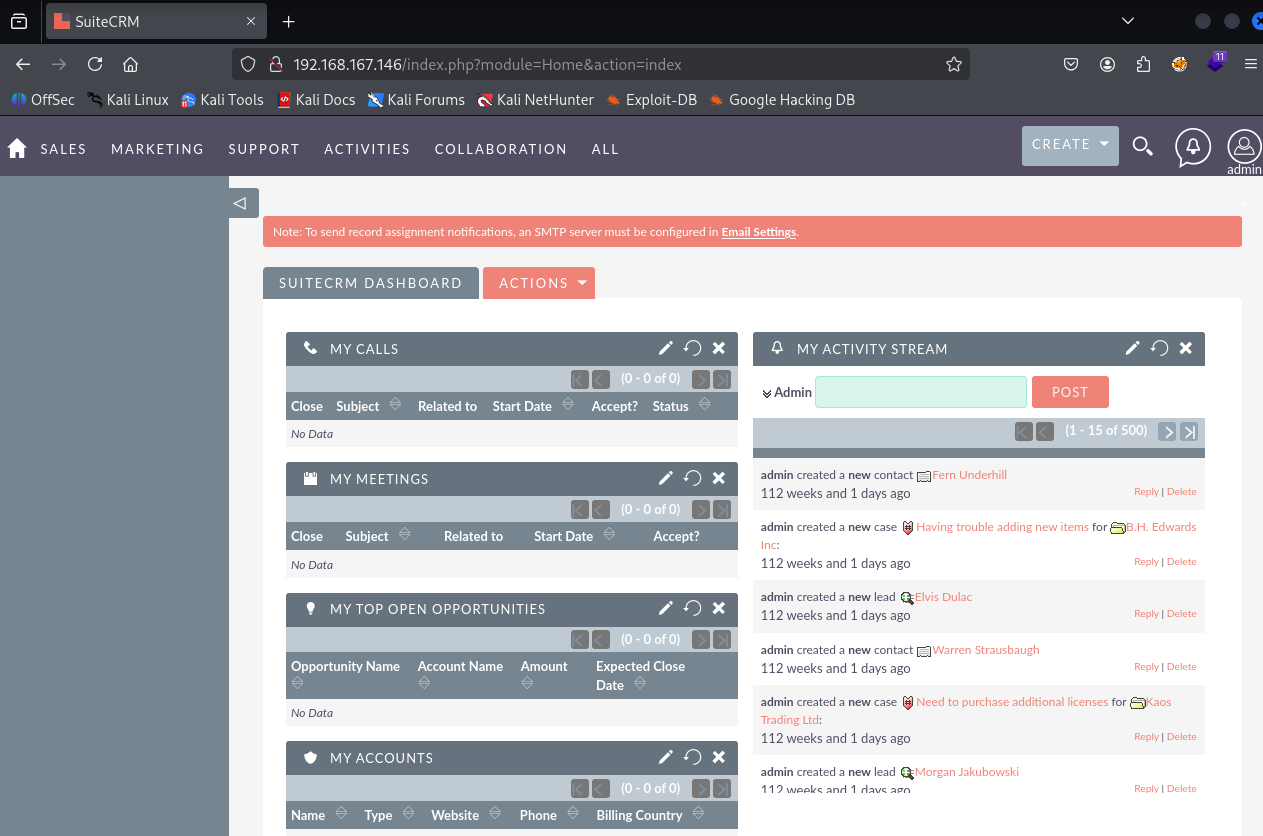
Task: Open the notifications bell icon
Action: pyautogui.click(x=1192, y=147)
